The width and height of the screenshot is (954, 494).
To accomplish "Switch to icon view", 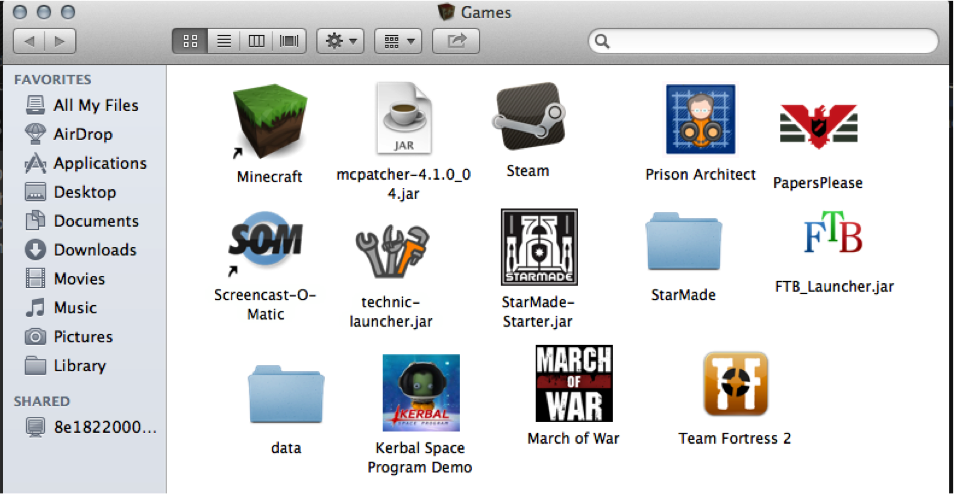I will (190, 41).
